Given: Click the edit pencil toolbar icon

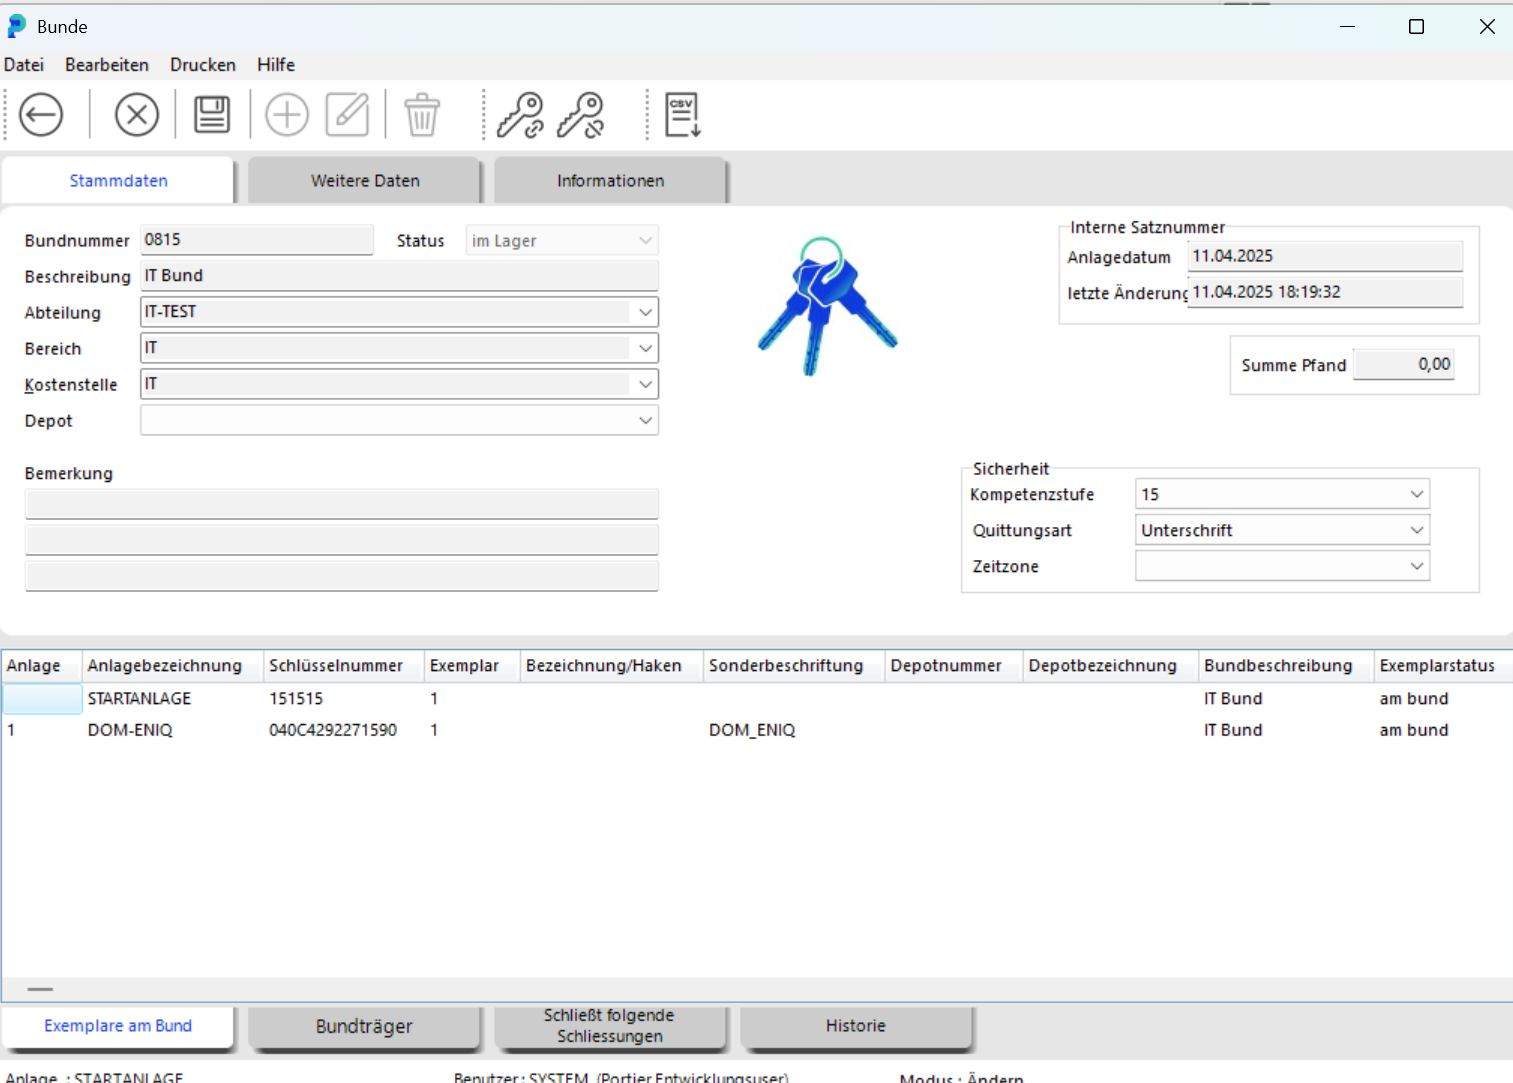Looking at the screenshot, I should coord(347,115).
